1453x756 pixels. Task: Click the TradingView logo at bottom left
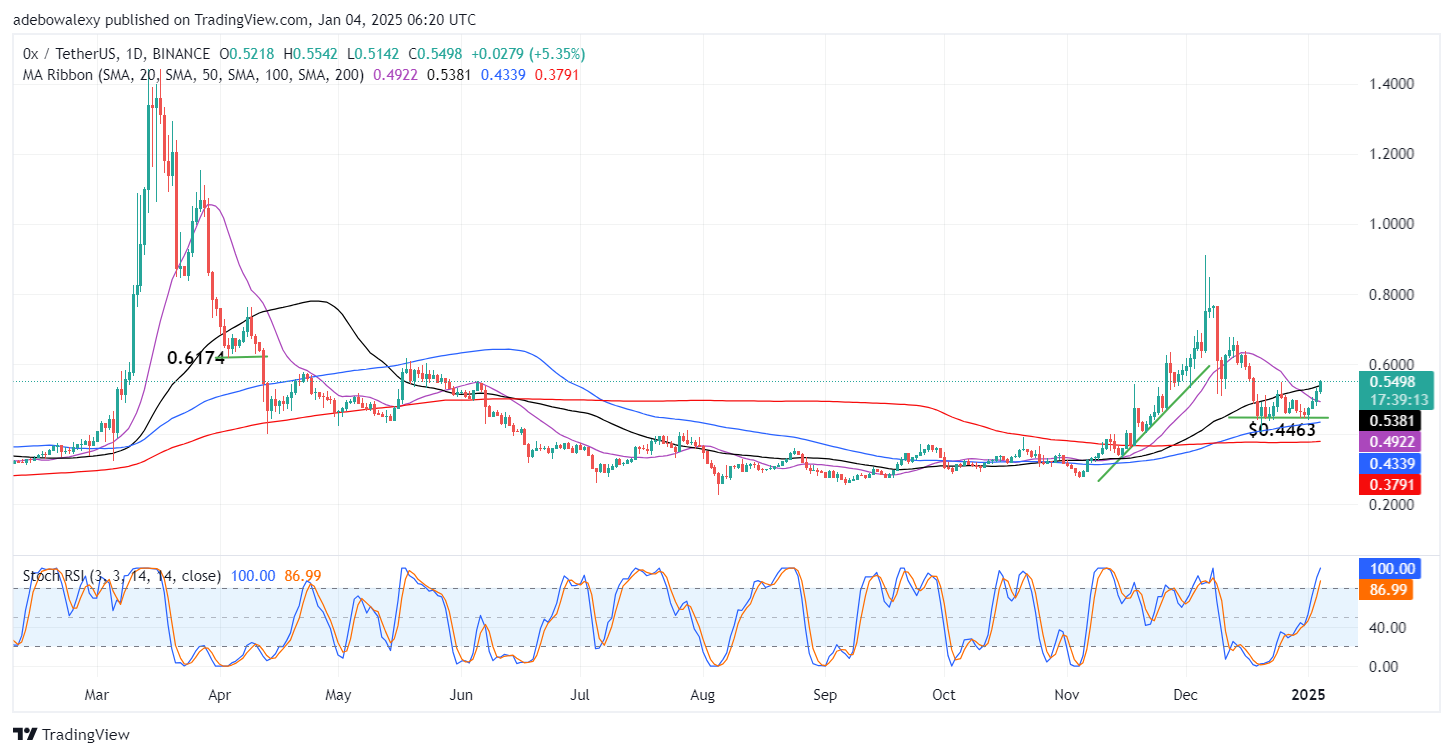click(x=72, y=735)
